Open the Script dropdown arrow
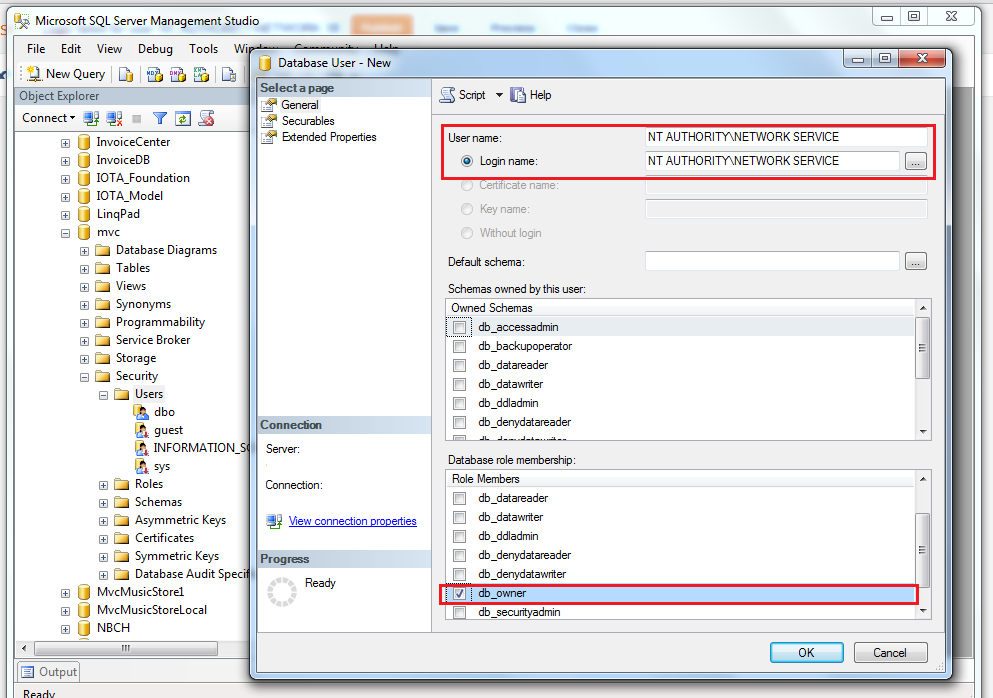 tap(499, 95)
